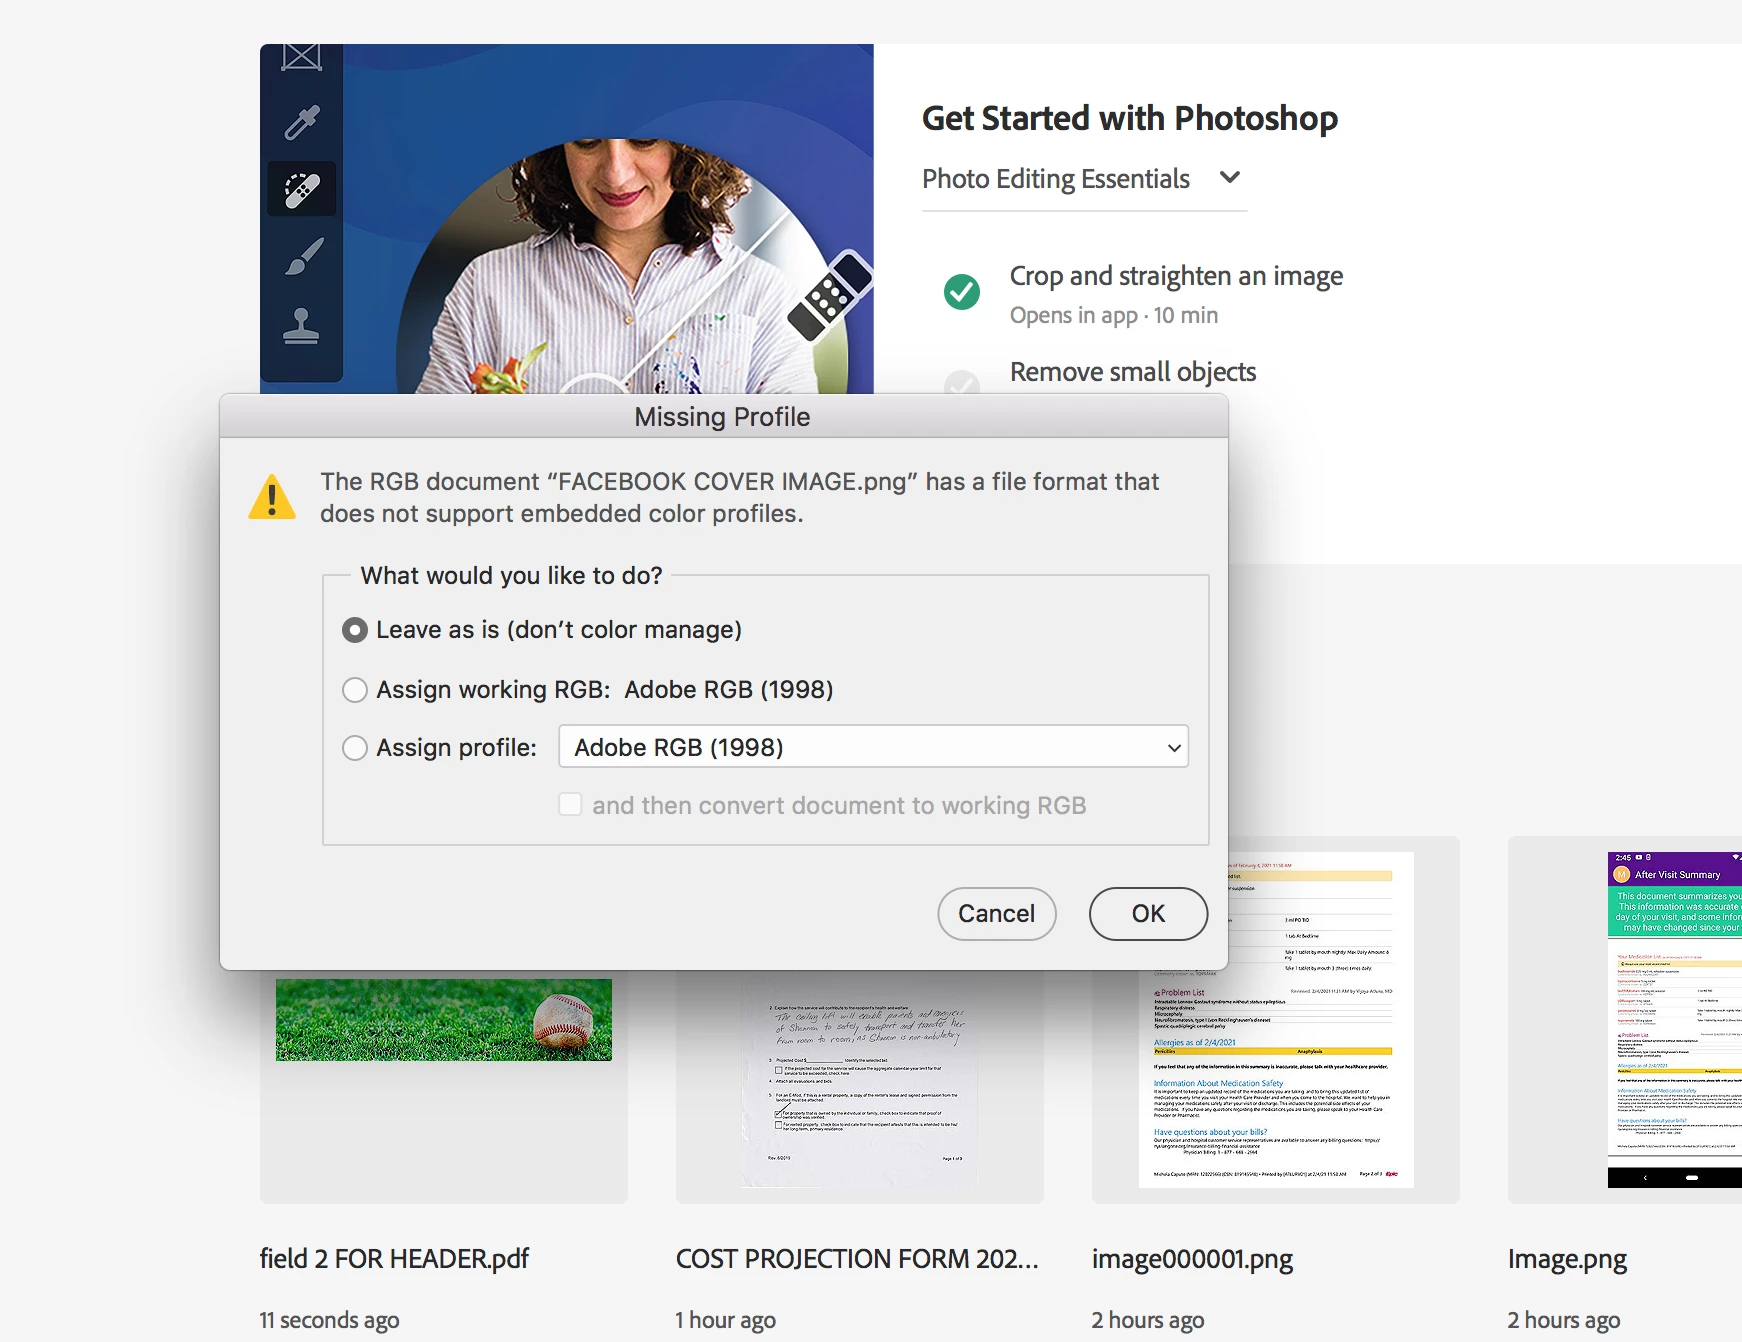This screenshot has height=1342, width=1742.
Task: Toggle convert document to working RGB checkbox
Action: pyautogui.click(x=570, y=805)
